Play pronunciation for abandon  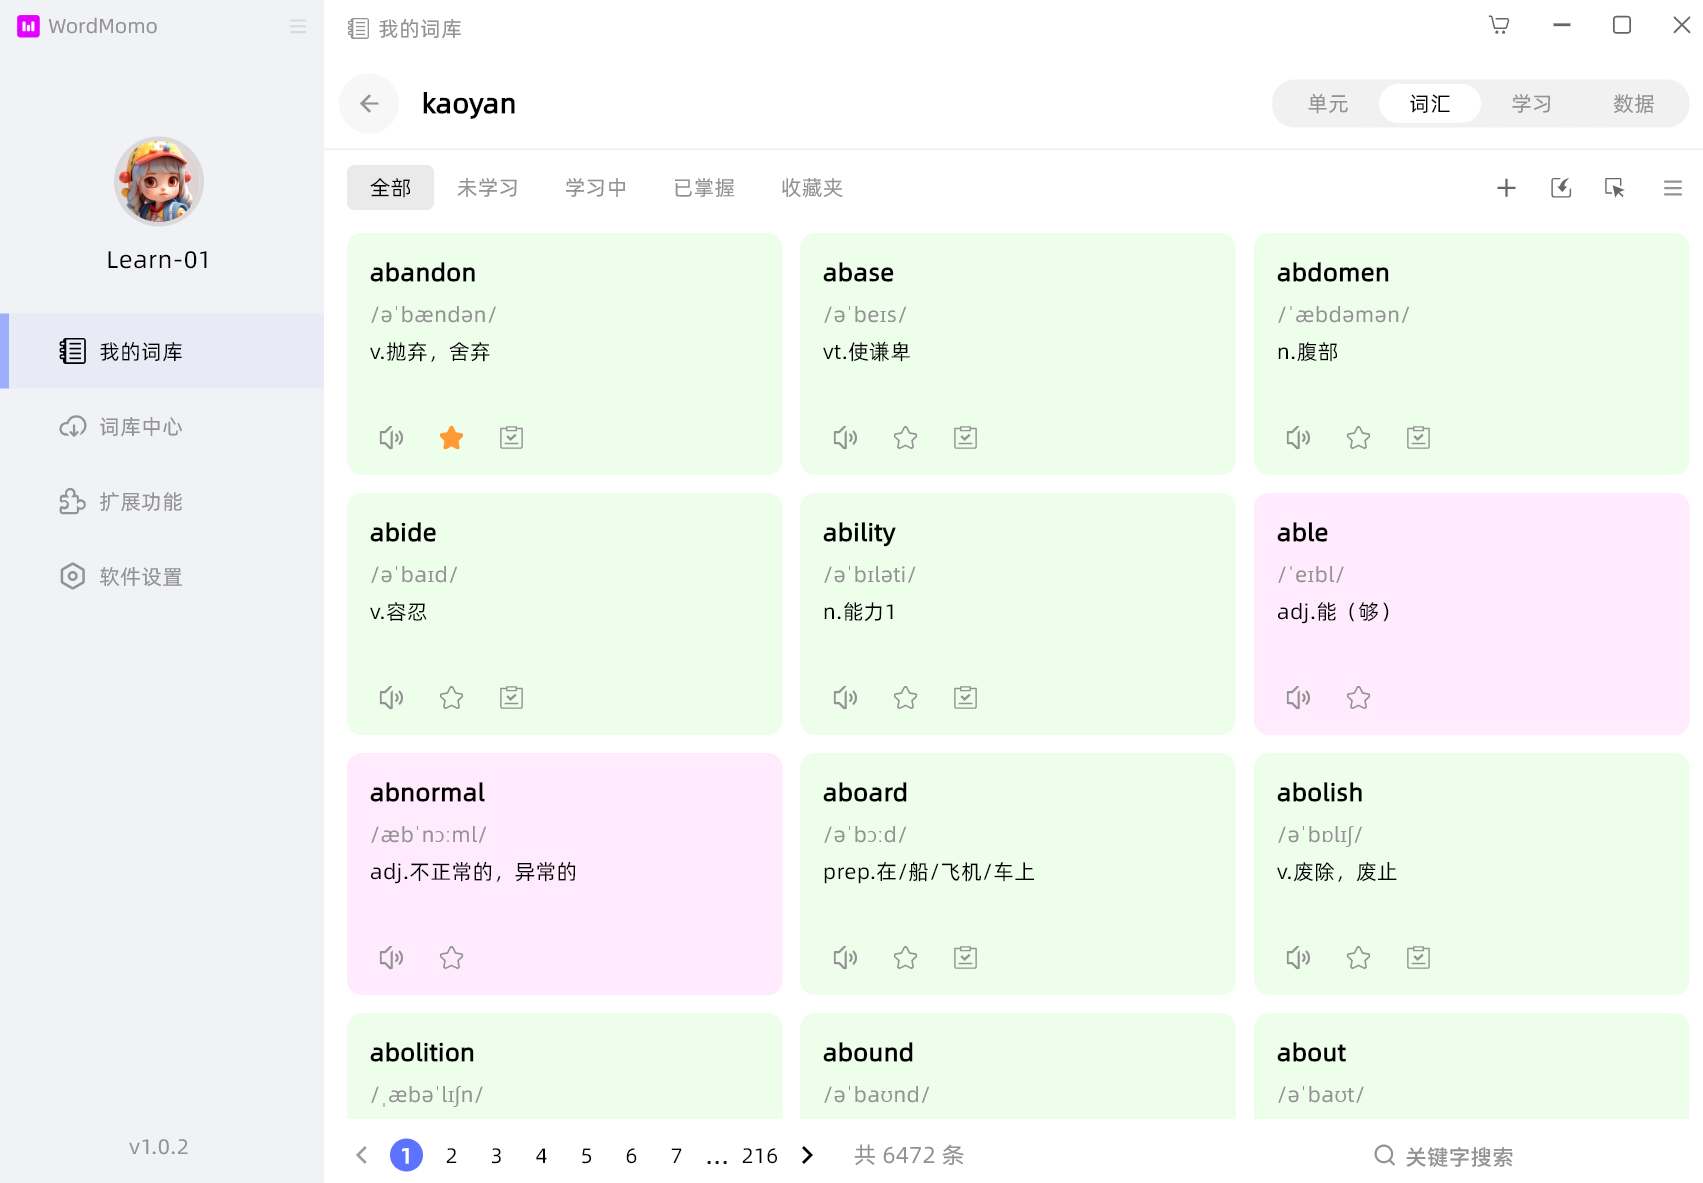(391, 438)
